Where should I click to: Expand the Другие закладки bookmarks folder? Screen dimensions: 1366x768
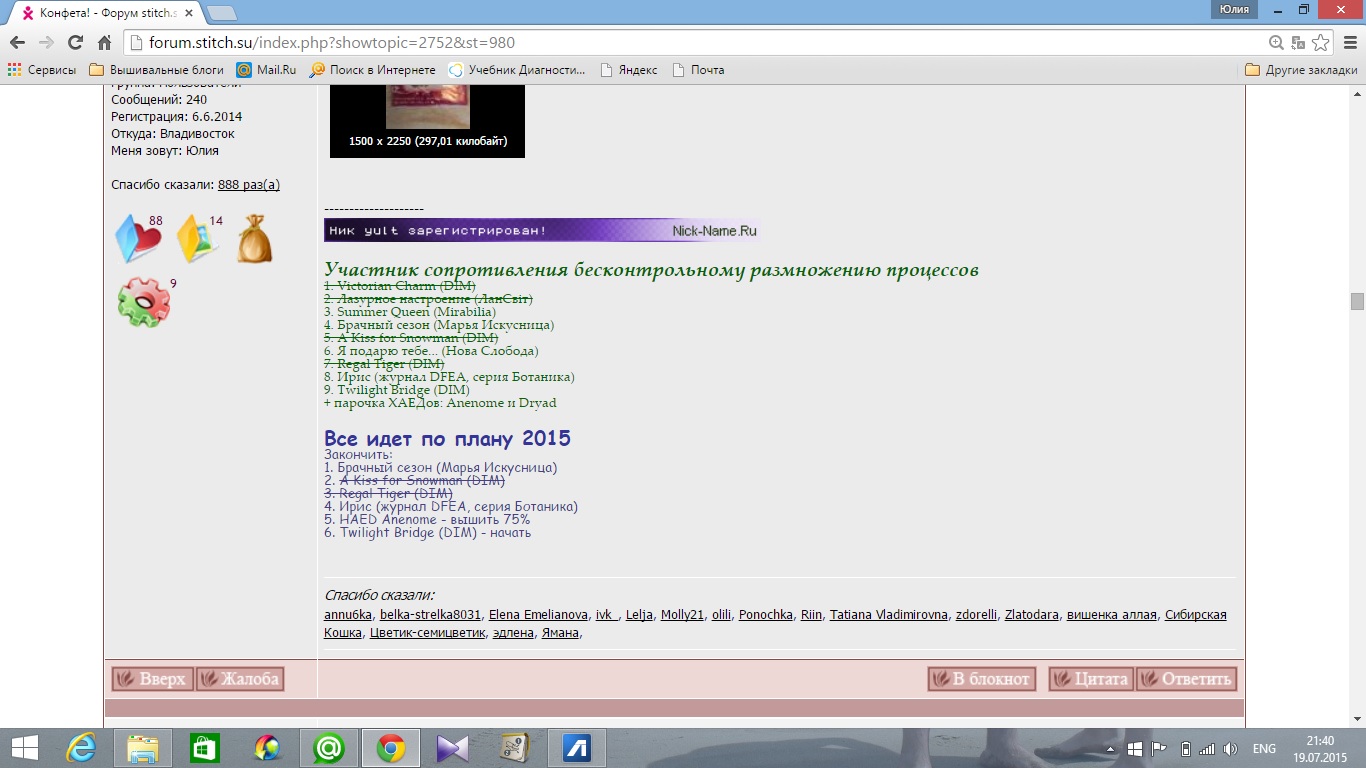tap(1301, 70)
